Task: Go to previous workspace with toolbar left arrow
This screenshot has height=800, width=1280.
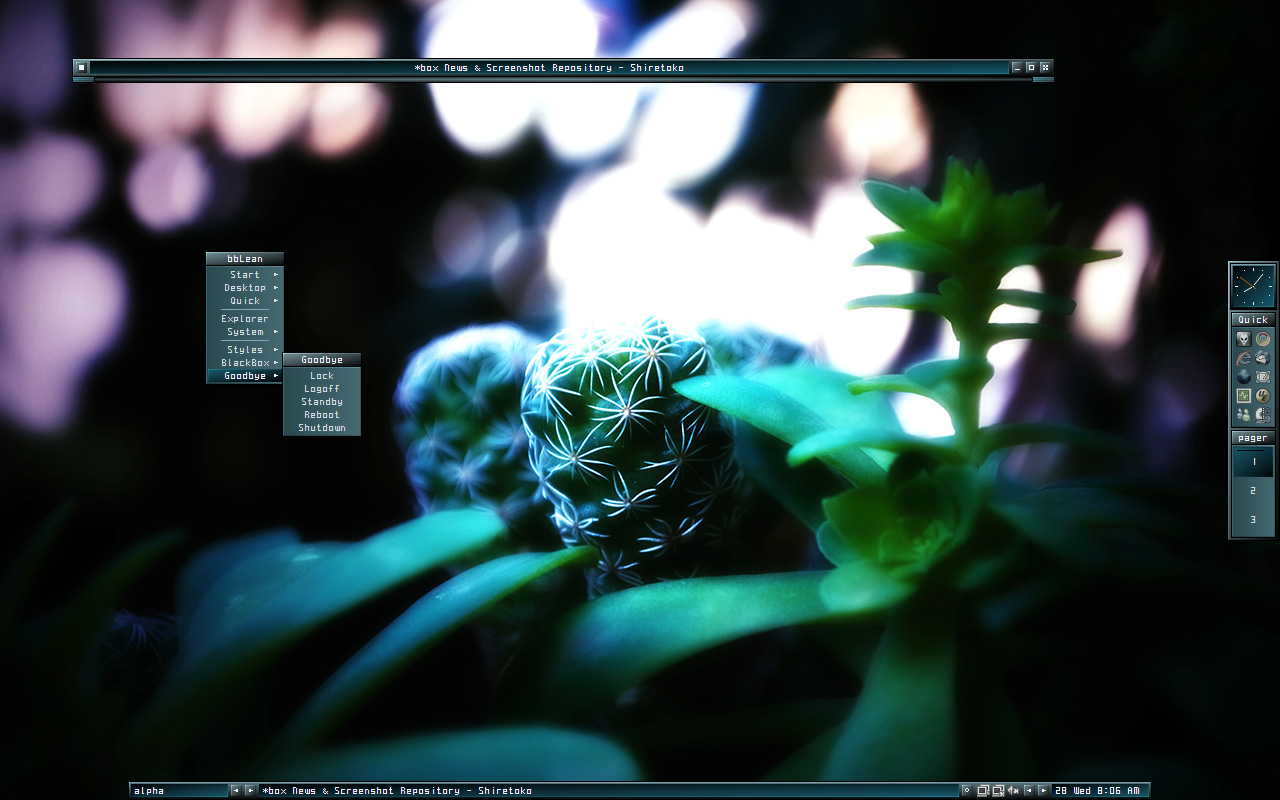Action: [x=235, y=790]
